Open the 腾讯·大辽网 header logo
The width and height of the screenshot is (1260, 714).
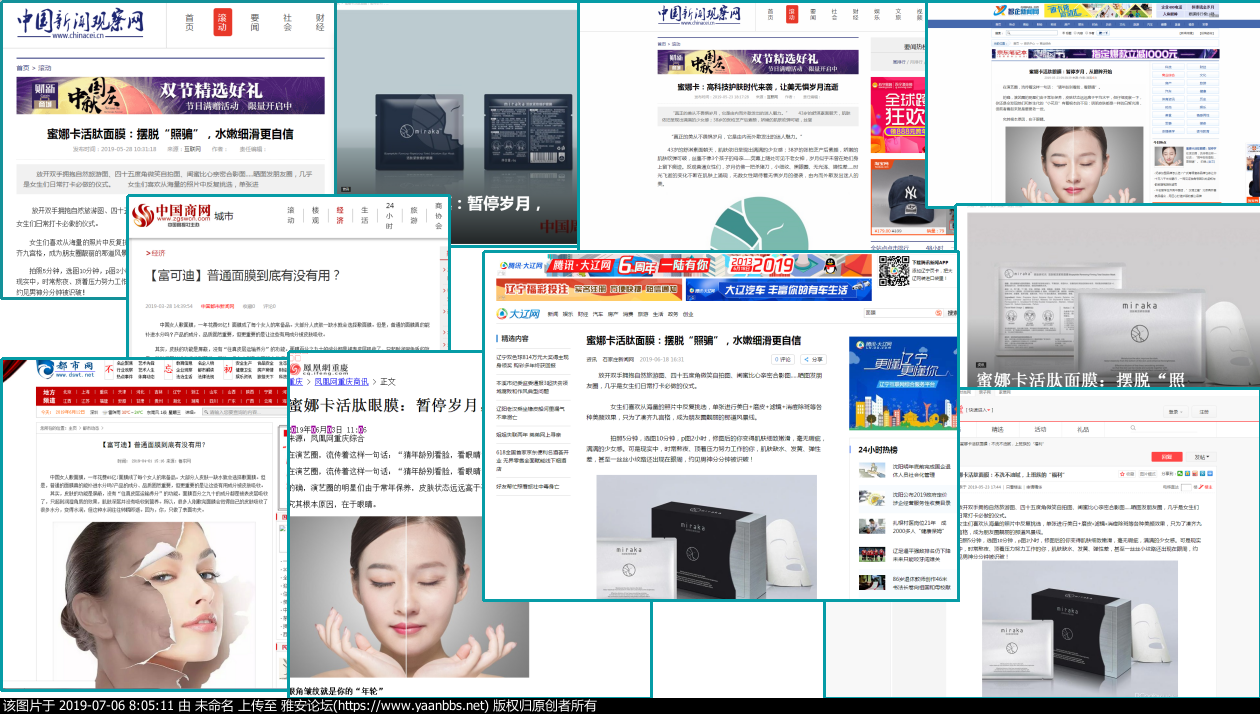[x=521, y=264]
